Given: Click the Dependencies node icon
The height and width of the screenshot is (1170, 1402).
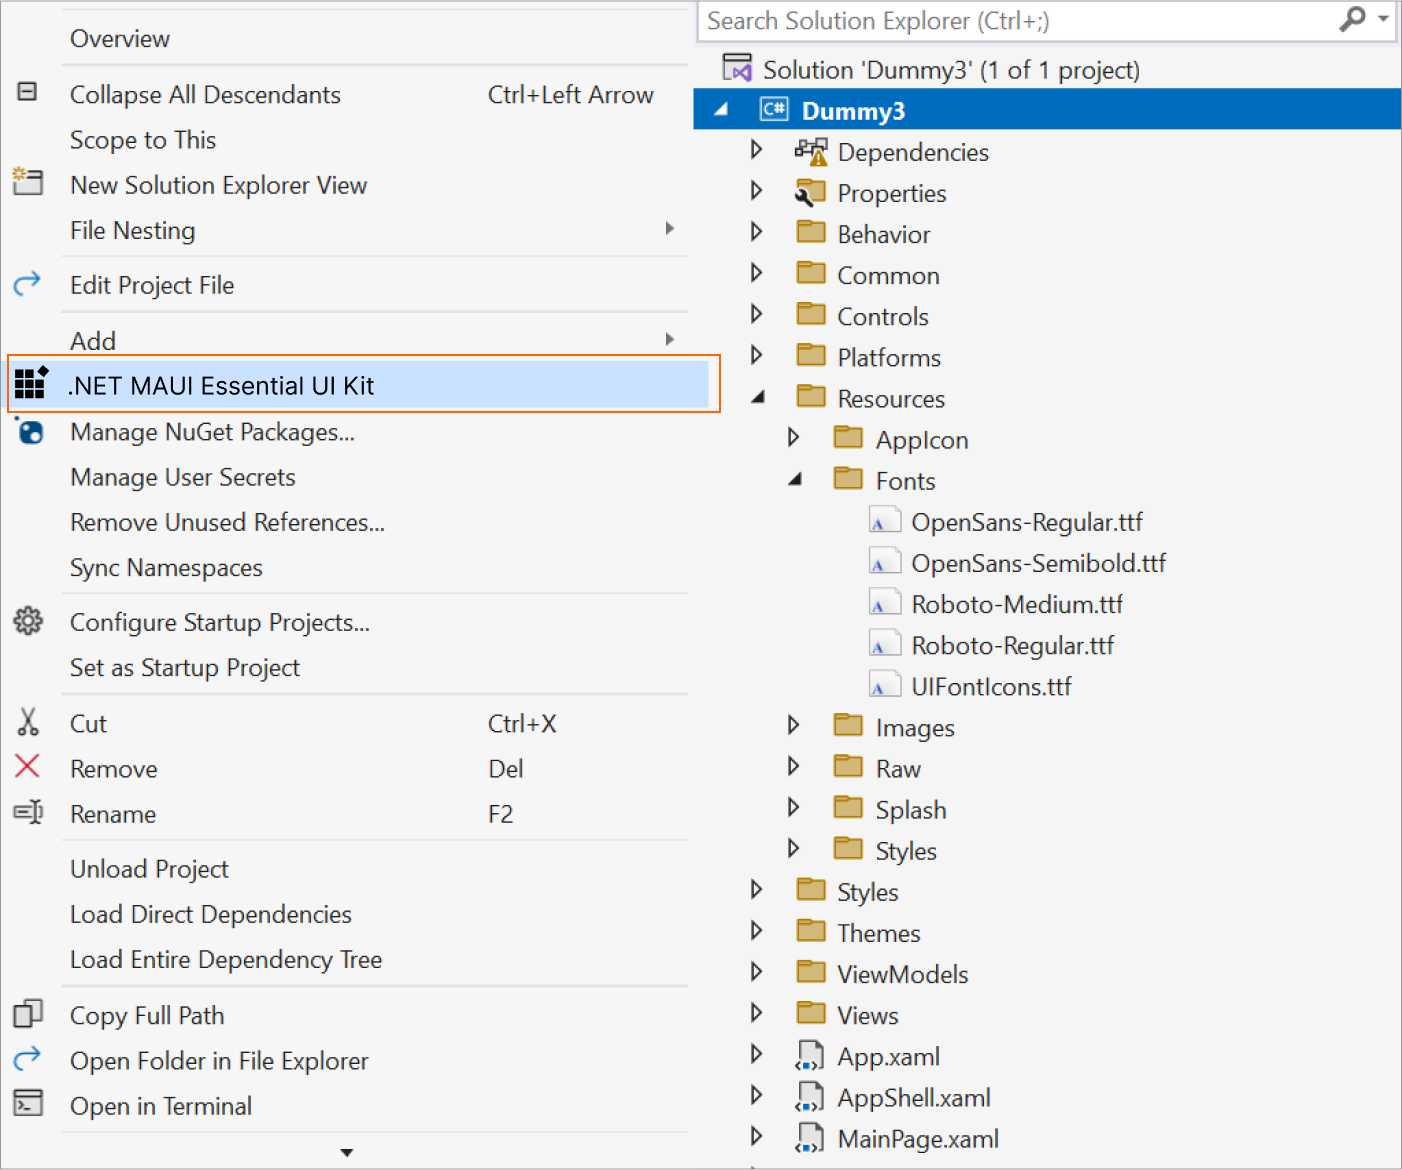Looking at the screenshot, I should point(811,151).
